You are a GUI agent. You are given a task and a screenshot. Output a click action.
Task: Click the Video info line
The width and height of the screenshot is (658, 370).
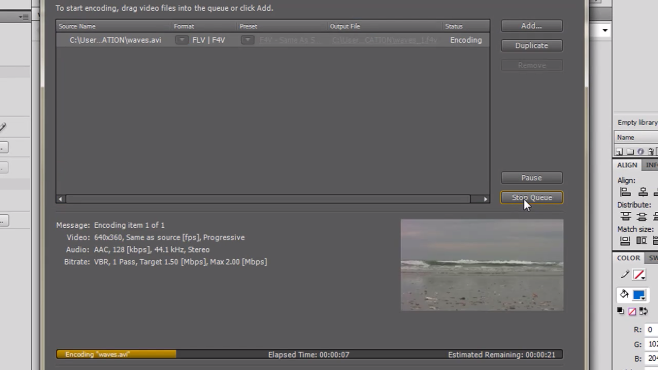(x=155, y=237)
